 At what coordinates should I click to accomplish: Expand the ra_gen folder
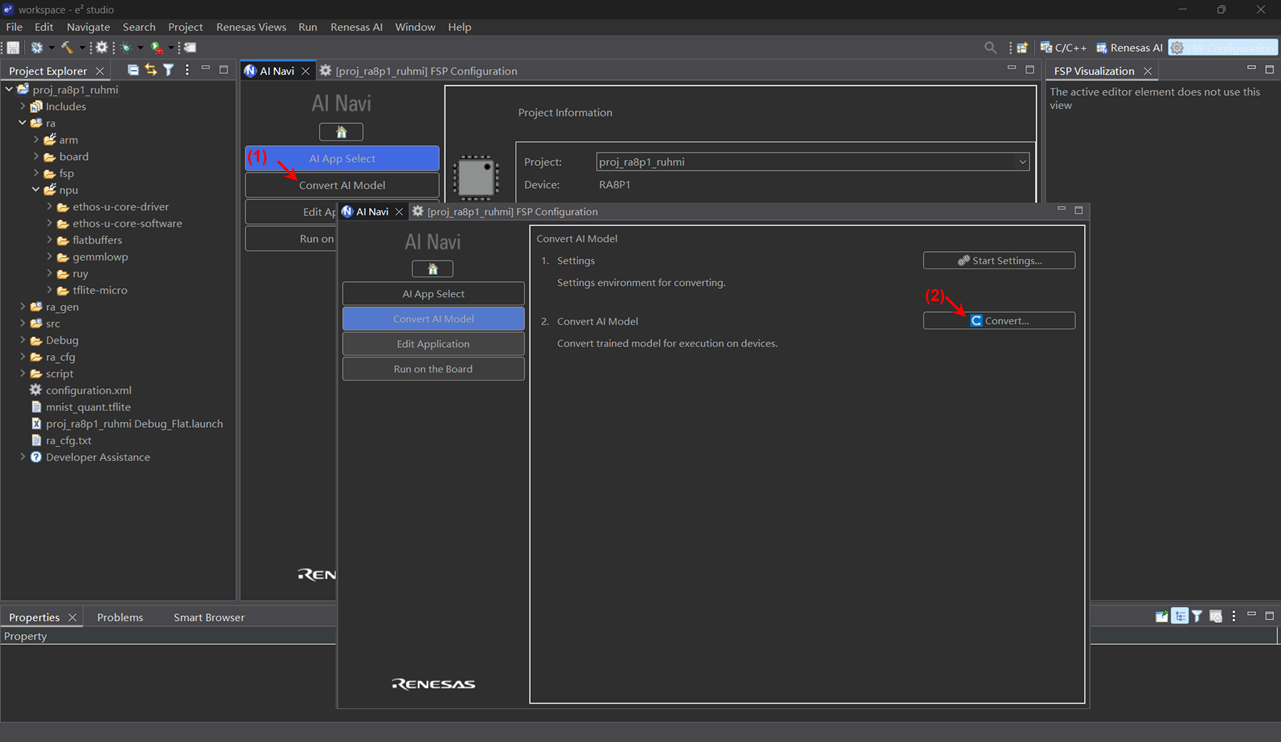(22, 307)
